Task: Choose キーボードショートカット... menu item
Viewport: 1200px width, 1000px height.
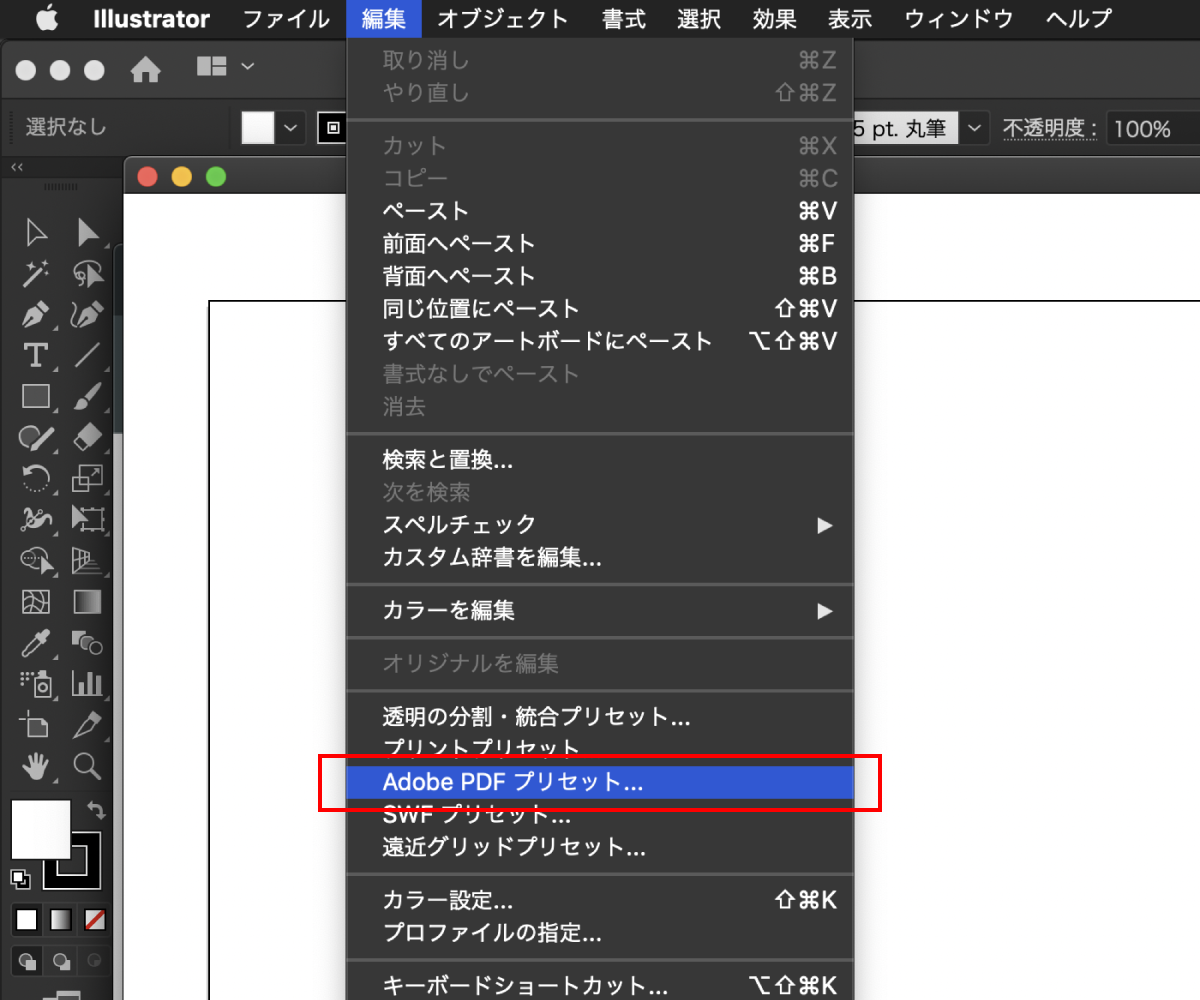Action: click(599, 986)
